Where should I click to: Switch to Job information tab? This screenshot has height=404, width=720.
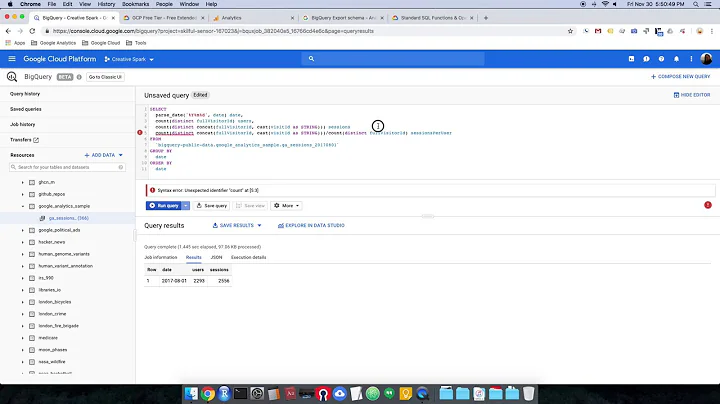coord(161,258)
